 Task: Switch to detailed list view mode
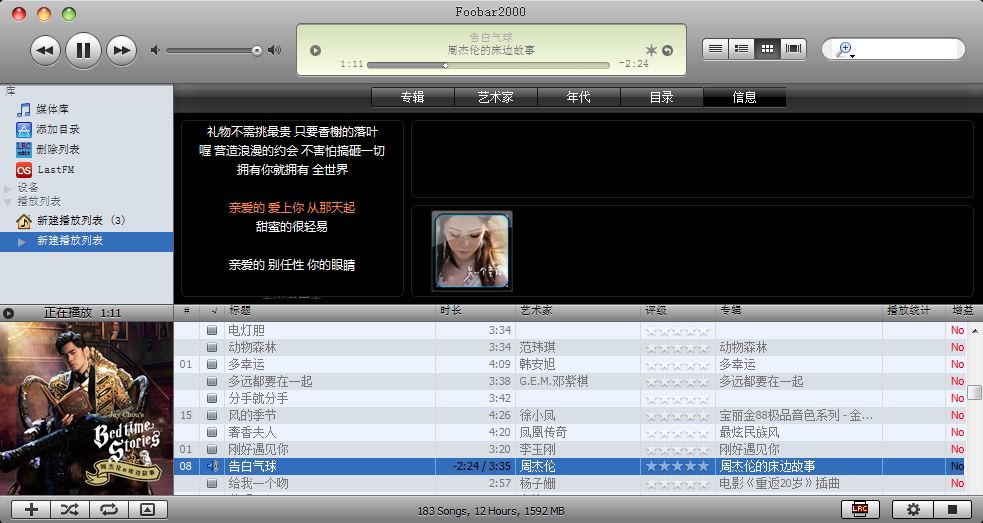(x=742, y=49)
